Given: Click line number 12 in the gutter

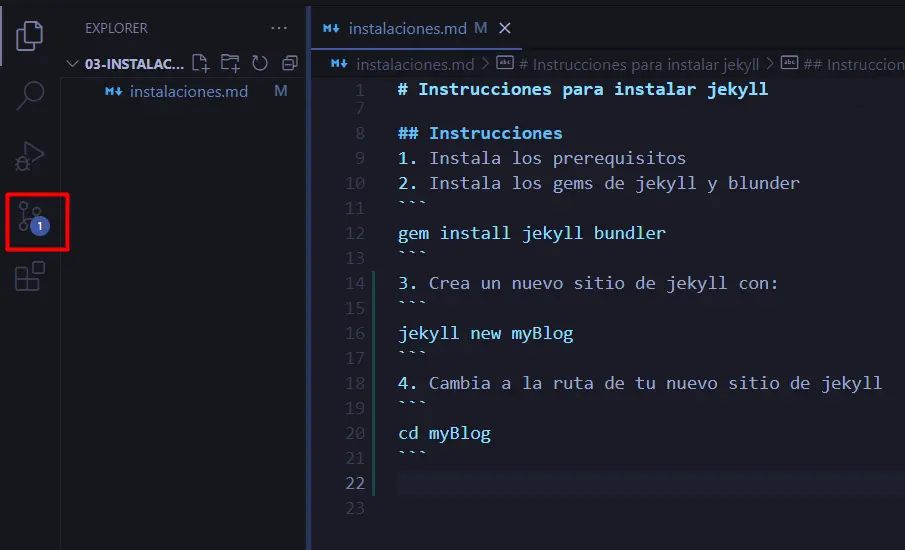Looking at the screenshot, I should click(354, 233).
